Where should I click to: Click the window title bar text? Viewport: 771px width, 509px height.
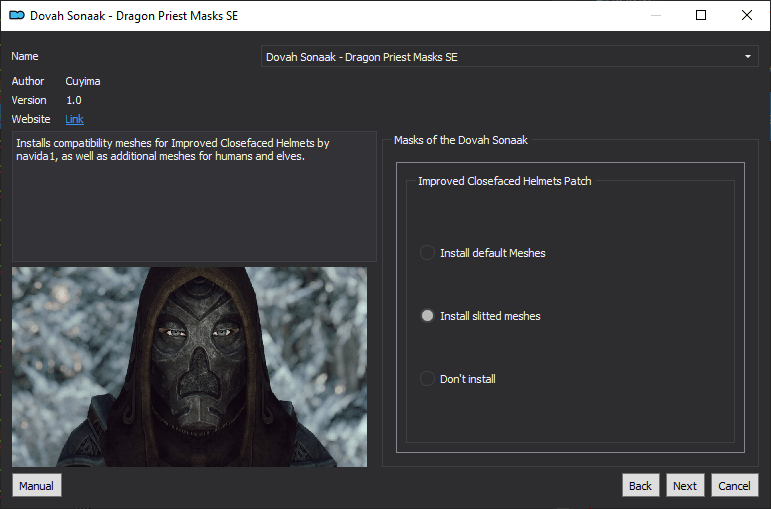click(x=134, y=16)
